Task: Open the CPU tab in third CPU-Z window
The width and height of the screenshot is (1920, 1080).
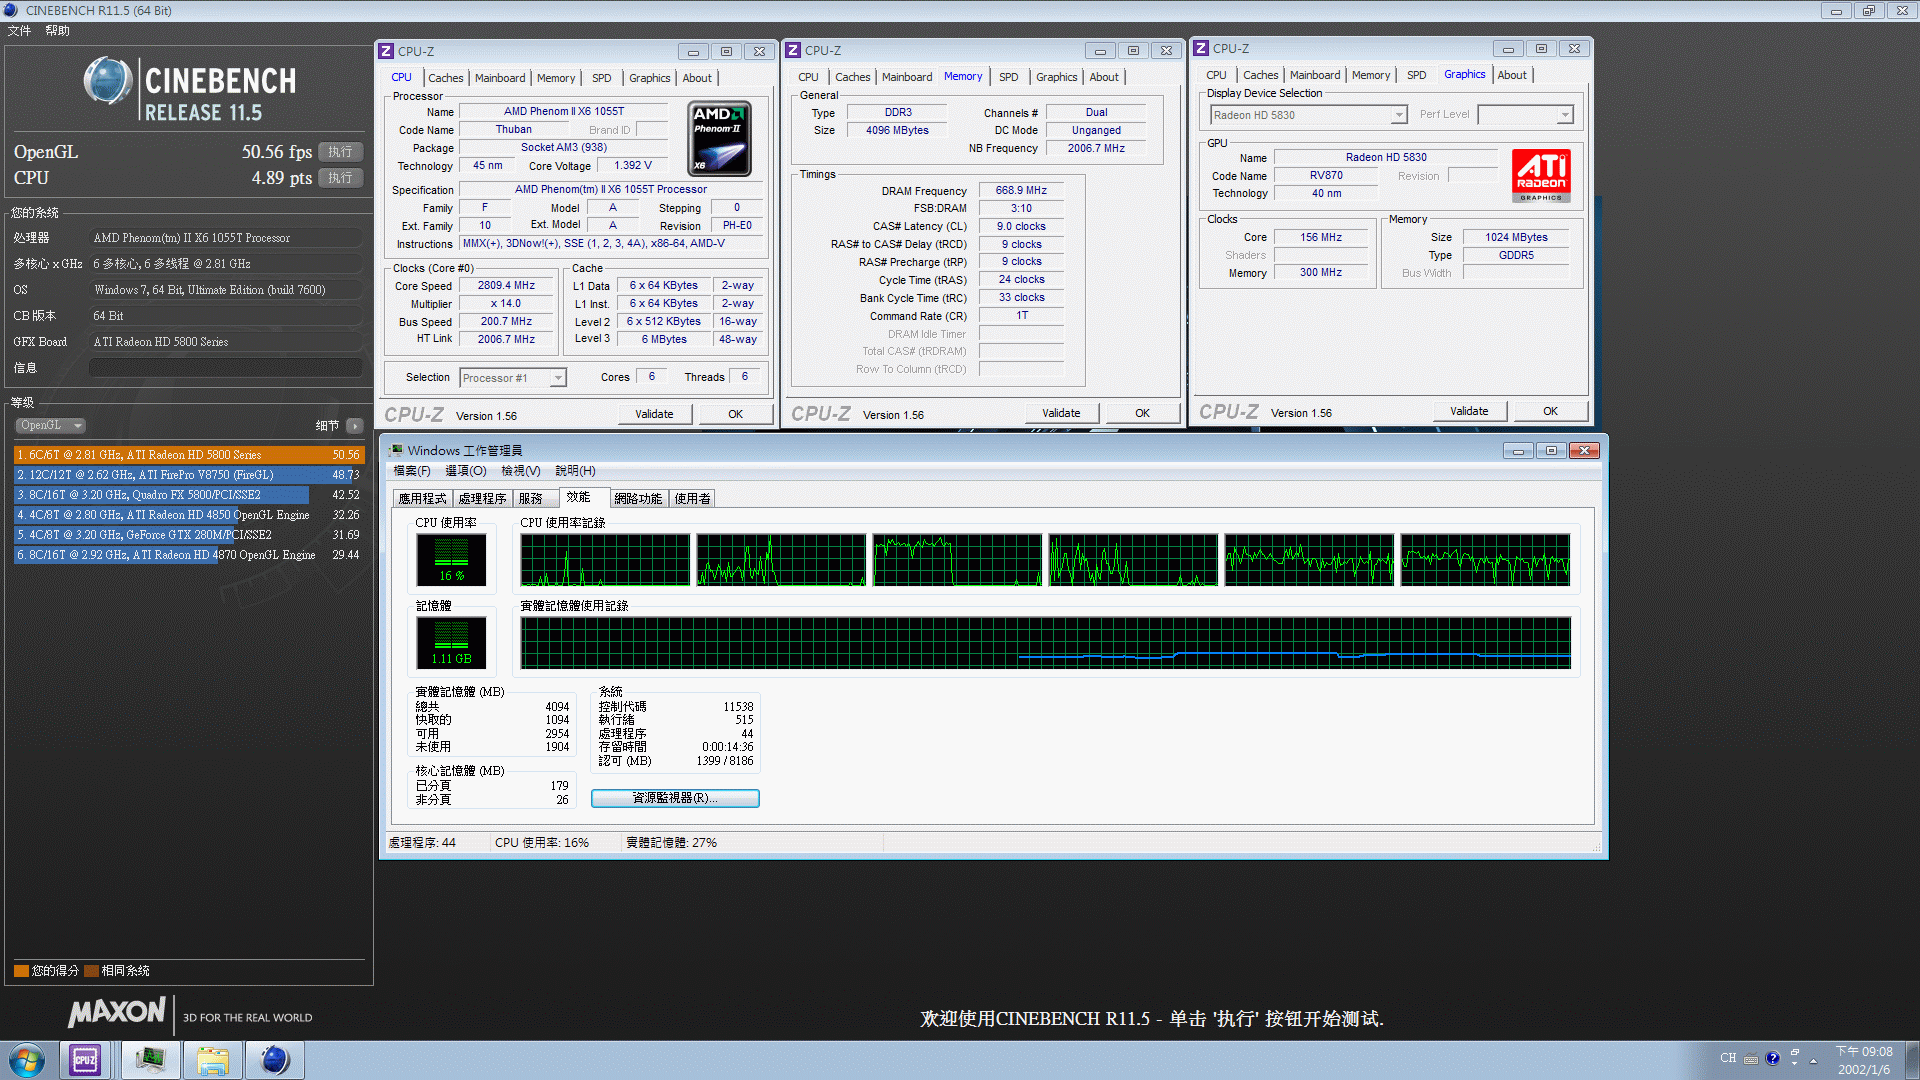Action: pos(1216,75)
